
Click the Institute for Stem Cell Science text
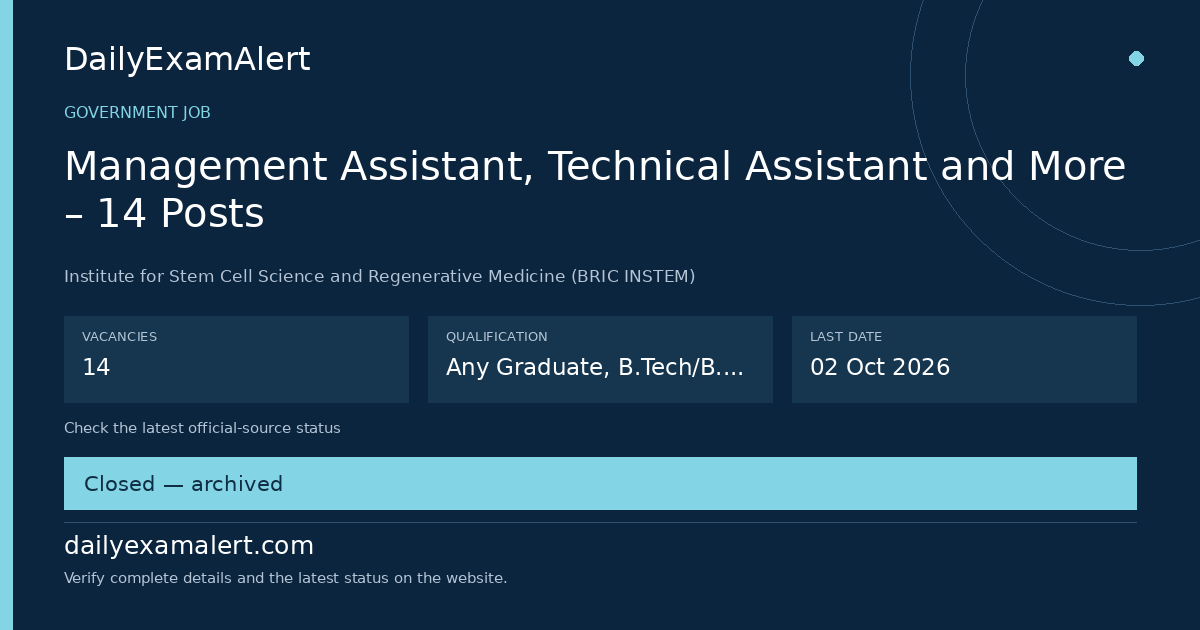(379, 276)
